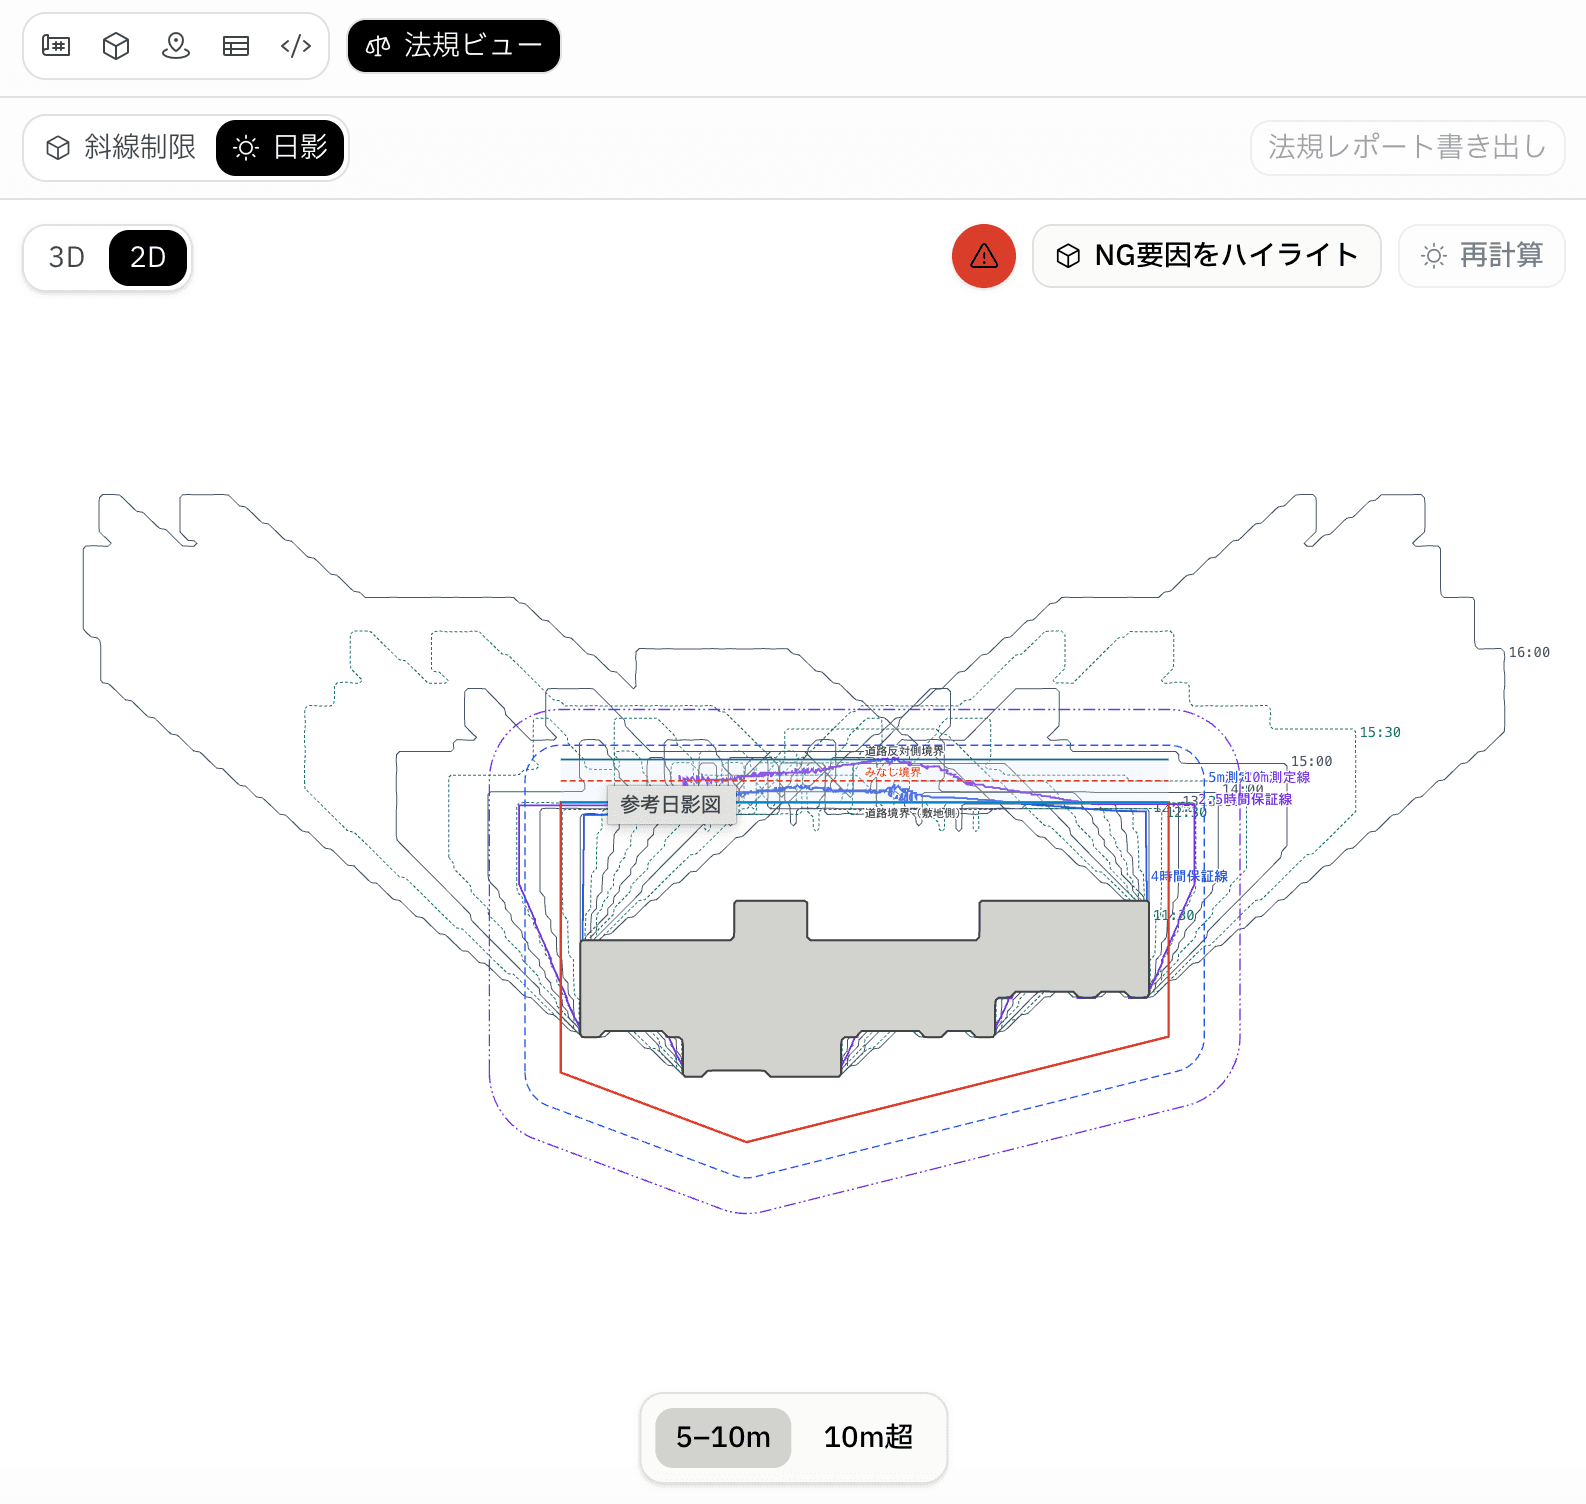The width and height of the screenshot is (1586, 1504).
Task: Click the gray building footprint shape
Action: [x=864, y=989]
